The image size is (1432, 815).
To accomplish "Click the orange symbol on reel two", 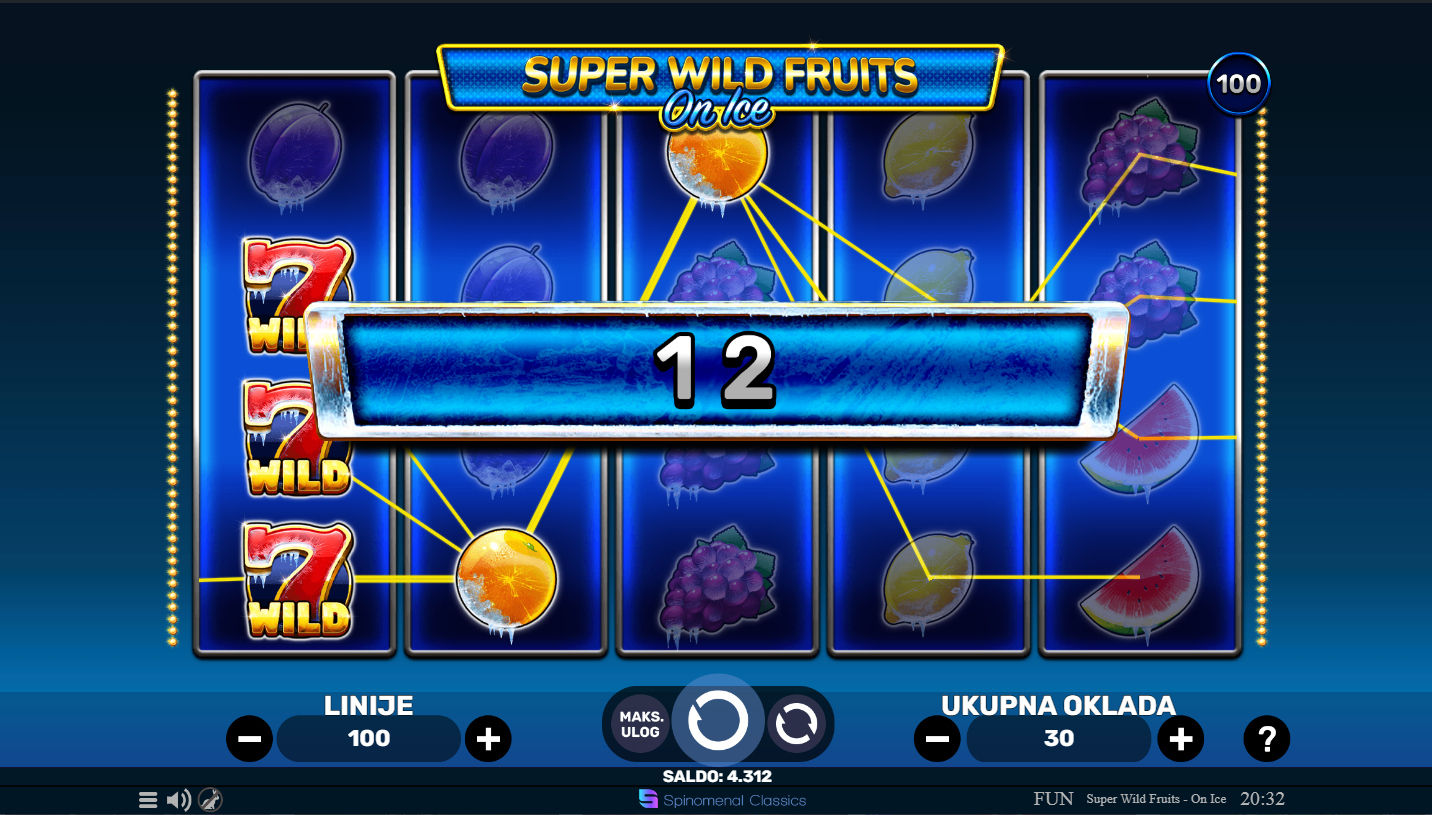I will pos(506,580).
